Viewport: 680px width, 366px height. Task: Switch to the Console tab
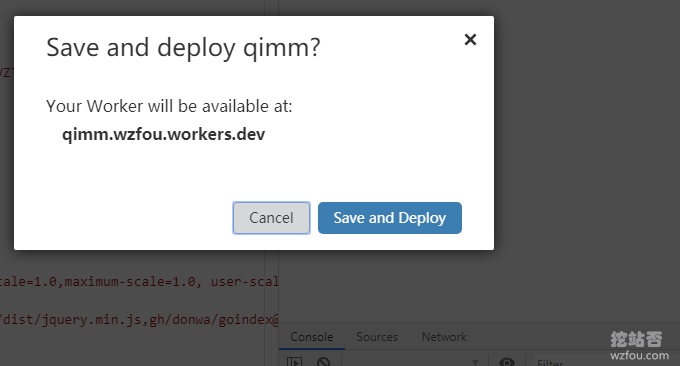click(x=311, y=337)
